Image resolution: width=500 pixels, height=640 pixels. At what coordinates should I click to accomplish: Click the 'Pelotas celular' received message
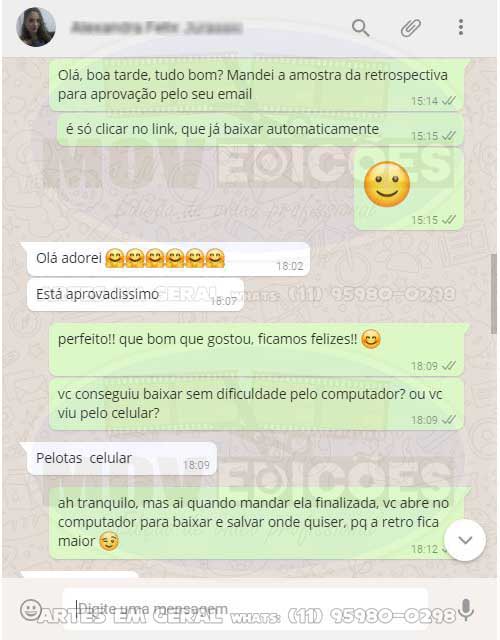[x=122, y=458]
